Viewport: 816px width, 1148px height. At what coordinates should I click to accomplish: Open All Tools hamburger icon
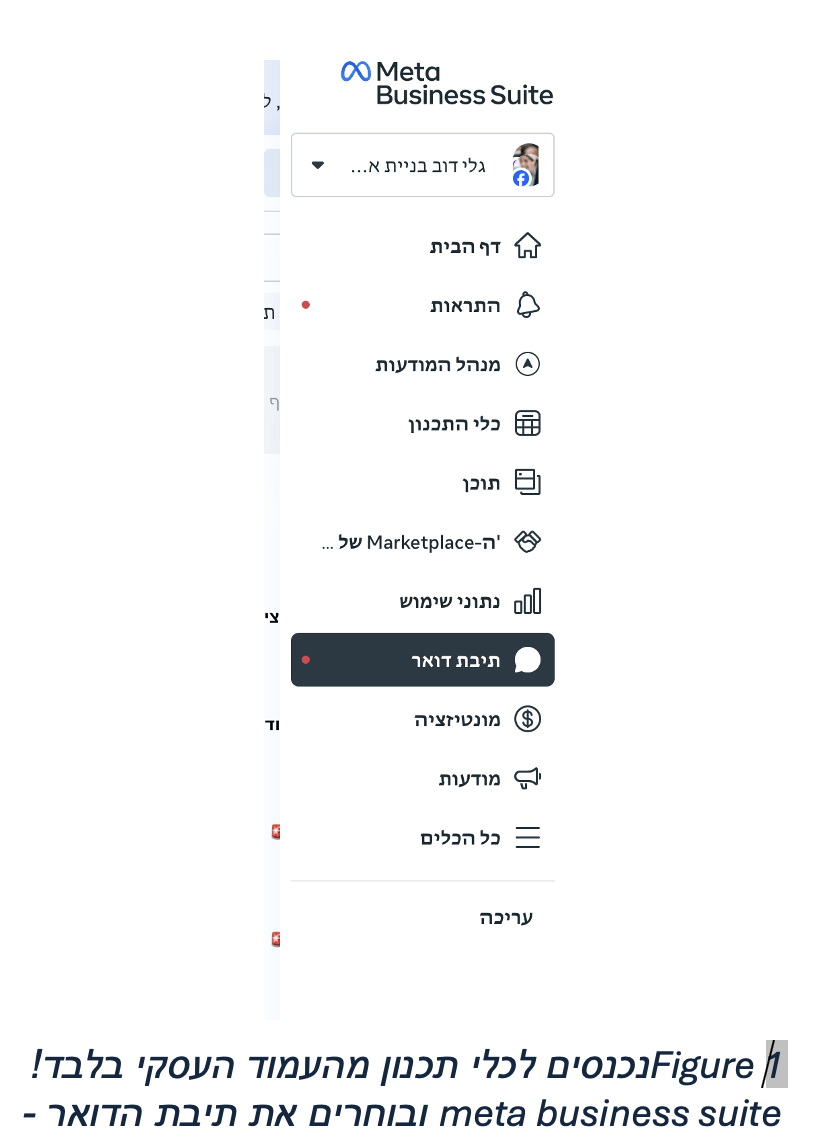(x=527, y=837)
